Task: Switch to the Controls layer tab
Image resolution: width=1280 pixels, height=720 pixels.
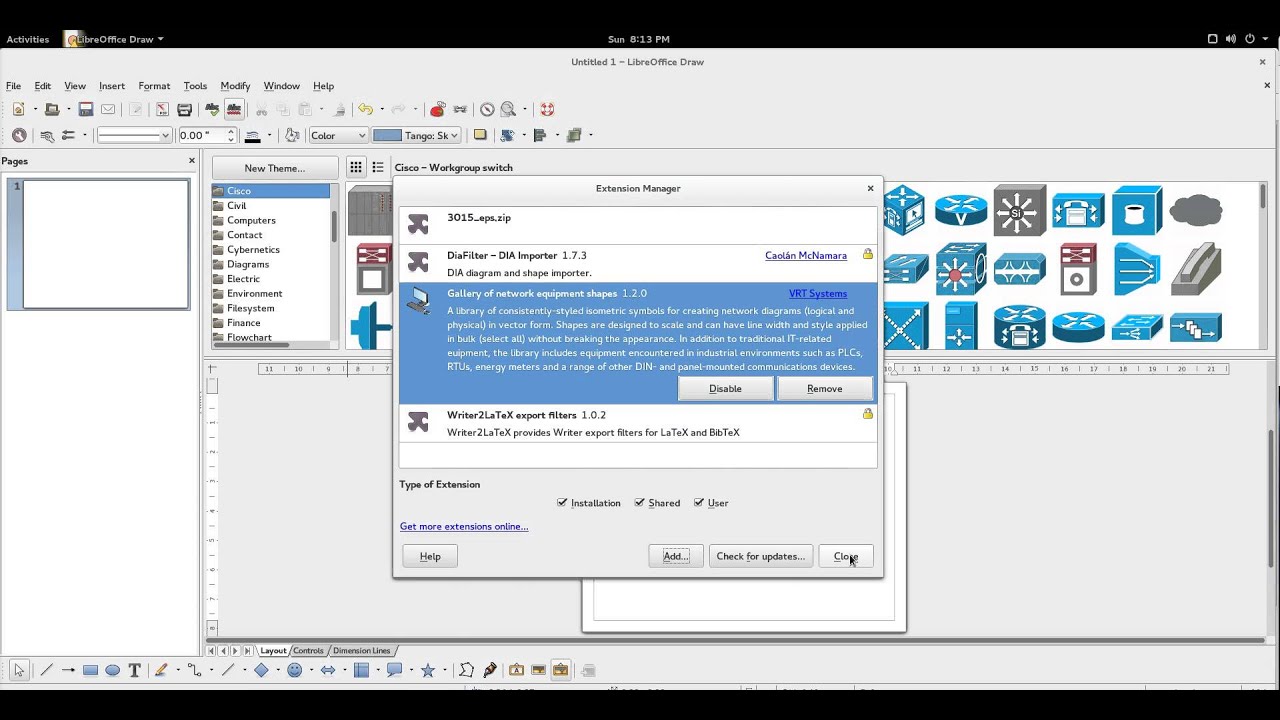Action: [x=308, y=651]
